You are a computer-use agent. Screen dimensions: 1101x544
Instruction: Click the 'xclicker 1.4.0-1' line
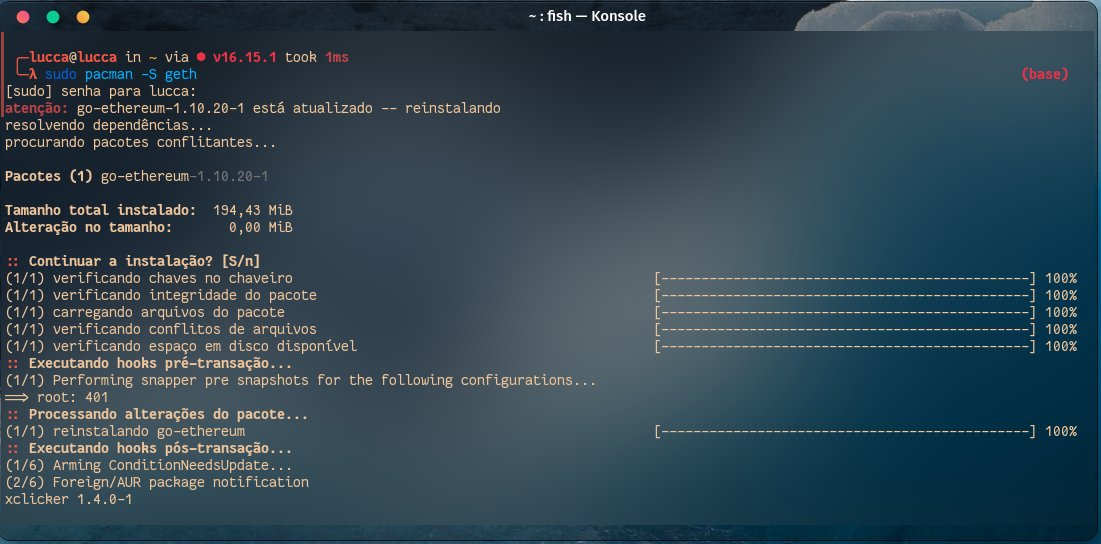69,499
